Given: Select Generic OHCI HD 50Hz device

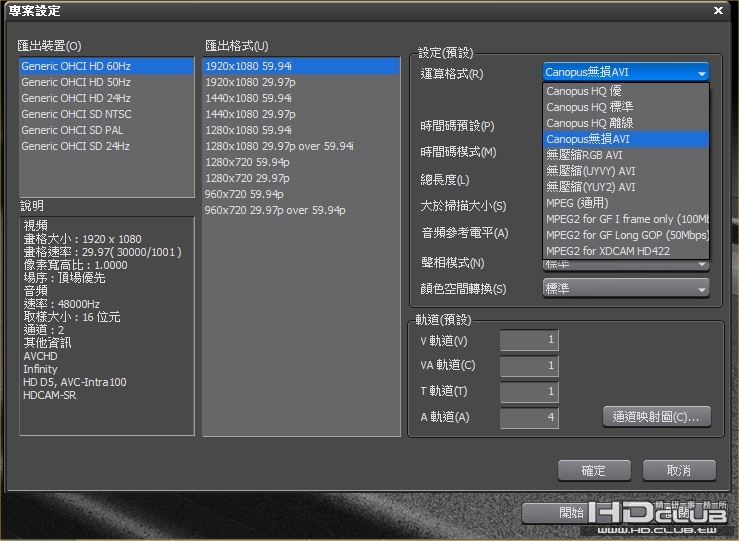Looking at the screenshot, I should point(107,82).
